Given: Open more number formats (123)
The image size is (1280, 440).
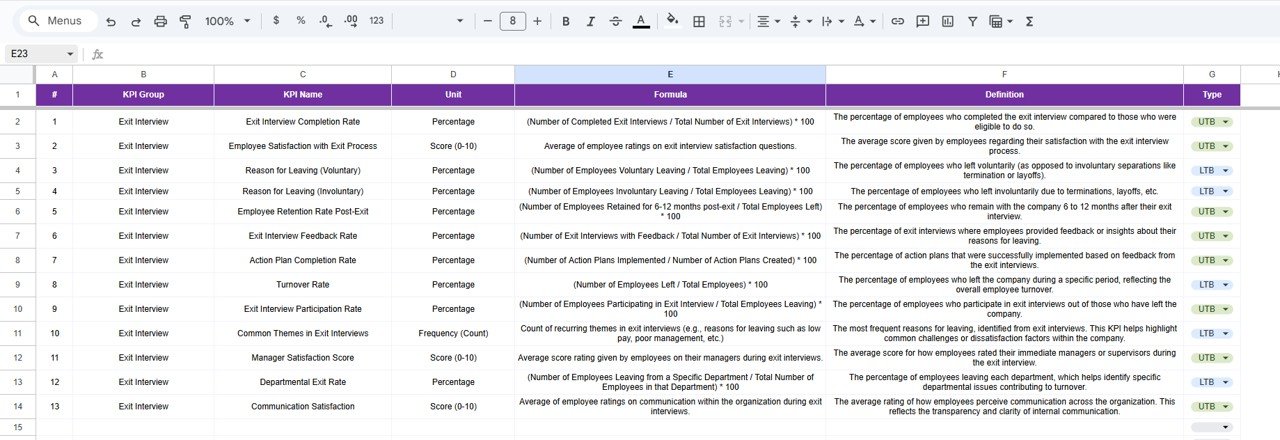Looking at the screenshot, I should point(376,21).
